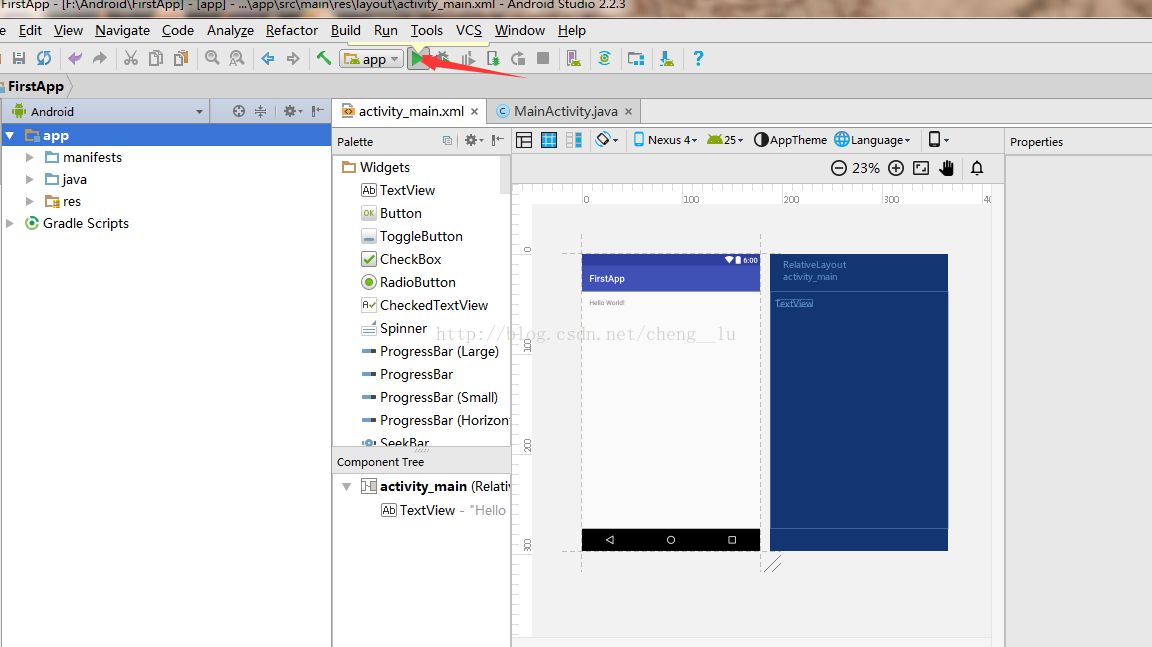The image size is (1152, 647).
Task: Open the Refactor menu
Action: [292, 30]
